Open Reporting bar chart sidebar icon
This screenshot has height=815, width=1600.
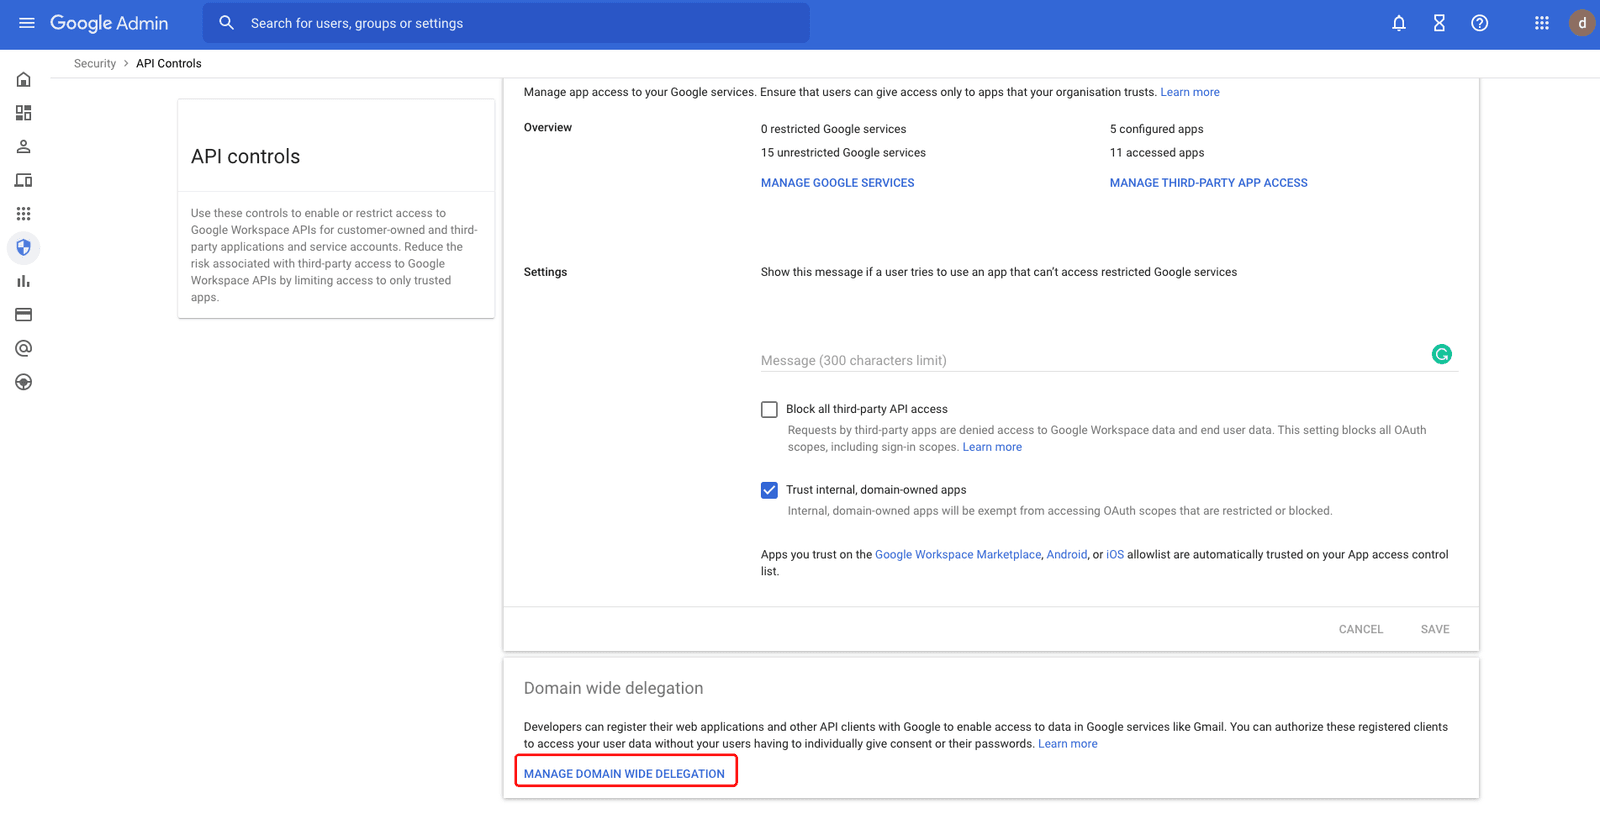click(24, 281)
